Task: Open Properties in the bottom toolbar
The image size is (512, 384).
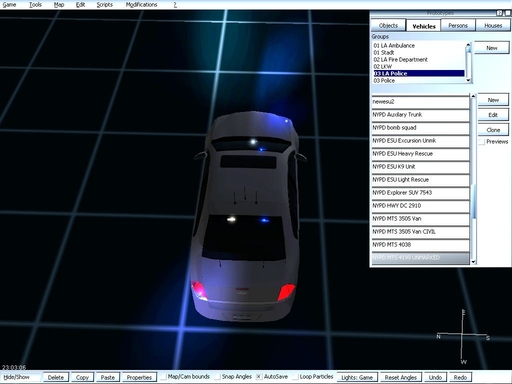Action: coord(139,377)
